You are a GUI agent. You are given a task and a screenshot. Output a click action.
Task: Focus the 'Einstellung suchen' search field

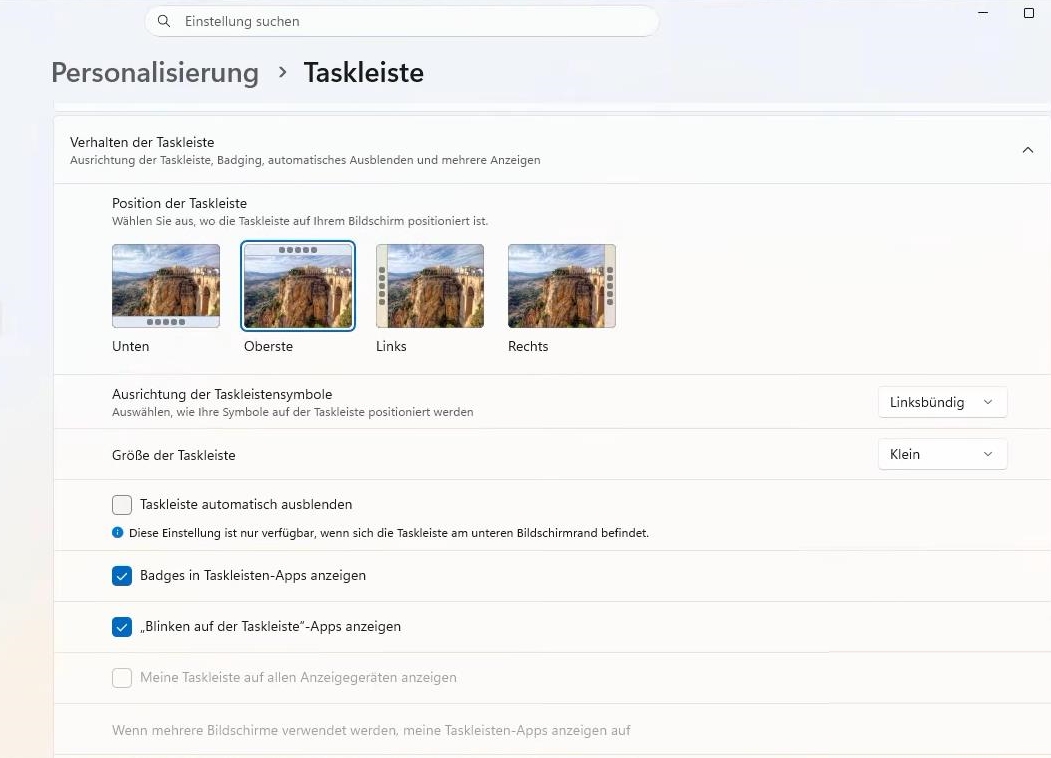point(401,21)
